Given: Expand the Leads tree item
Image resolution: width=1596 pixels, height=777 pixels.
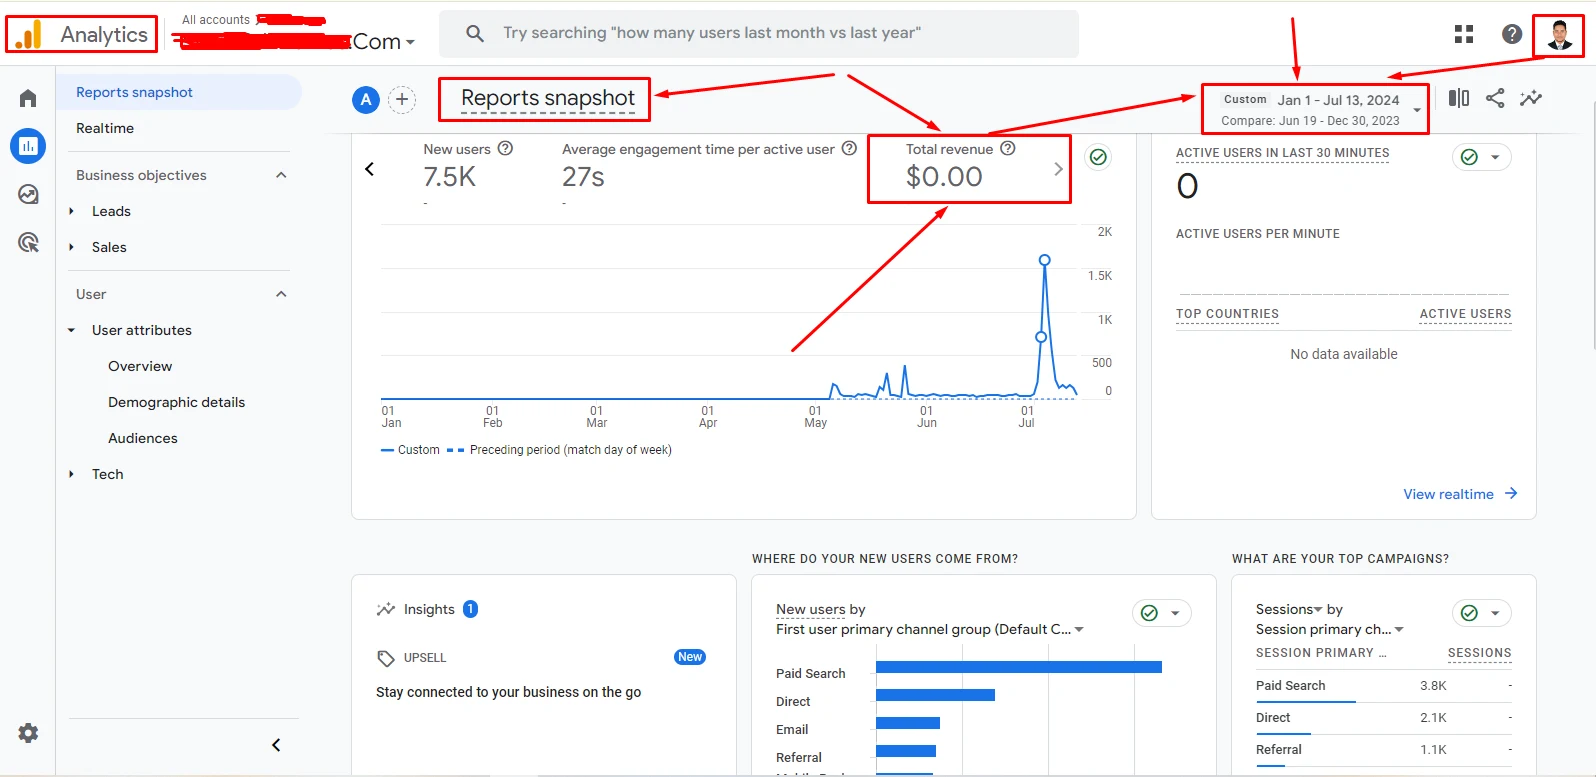Looking at the screenshot, I should pyautogui.click(x=71, y=211).
